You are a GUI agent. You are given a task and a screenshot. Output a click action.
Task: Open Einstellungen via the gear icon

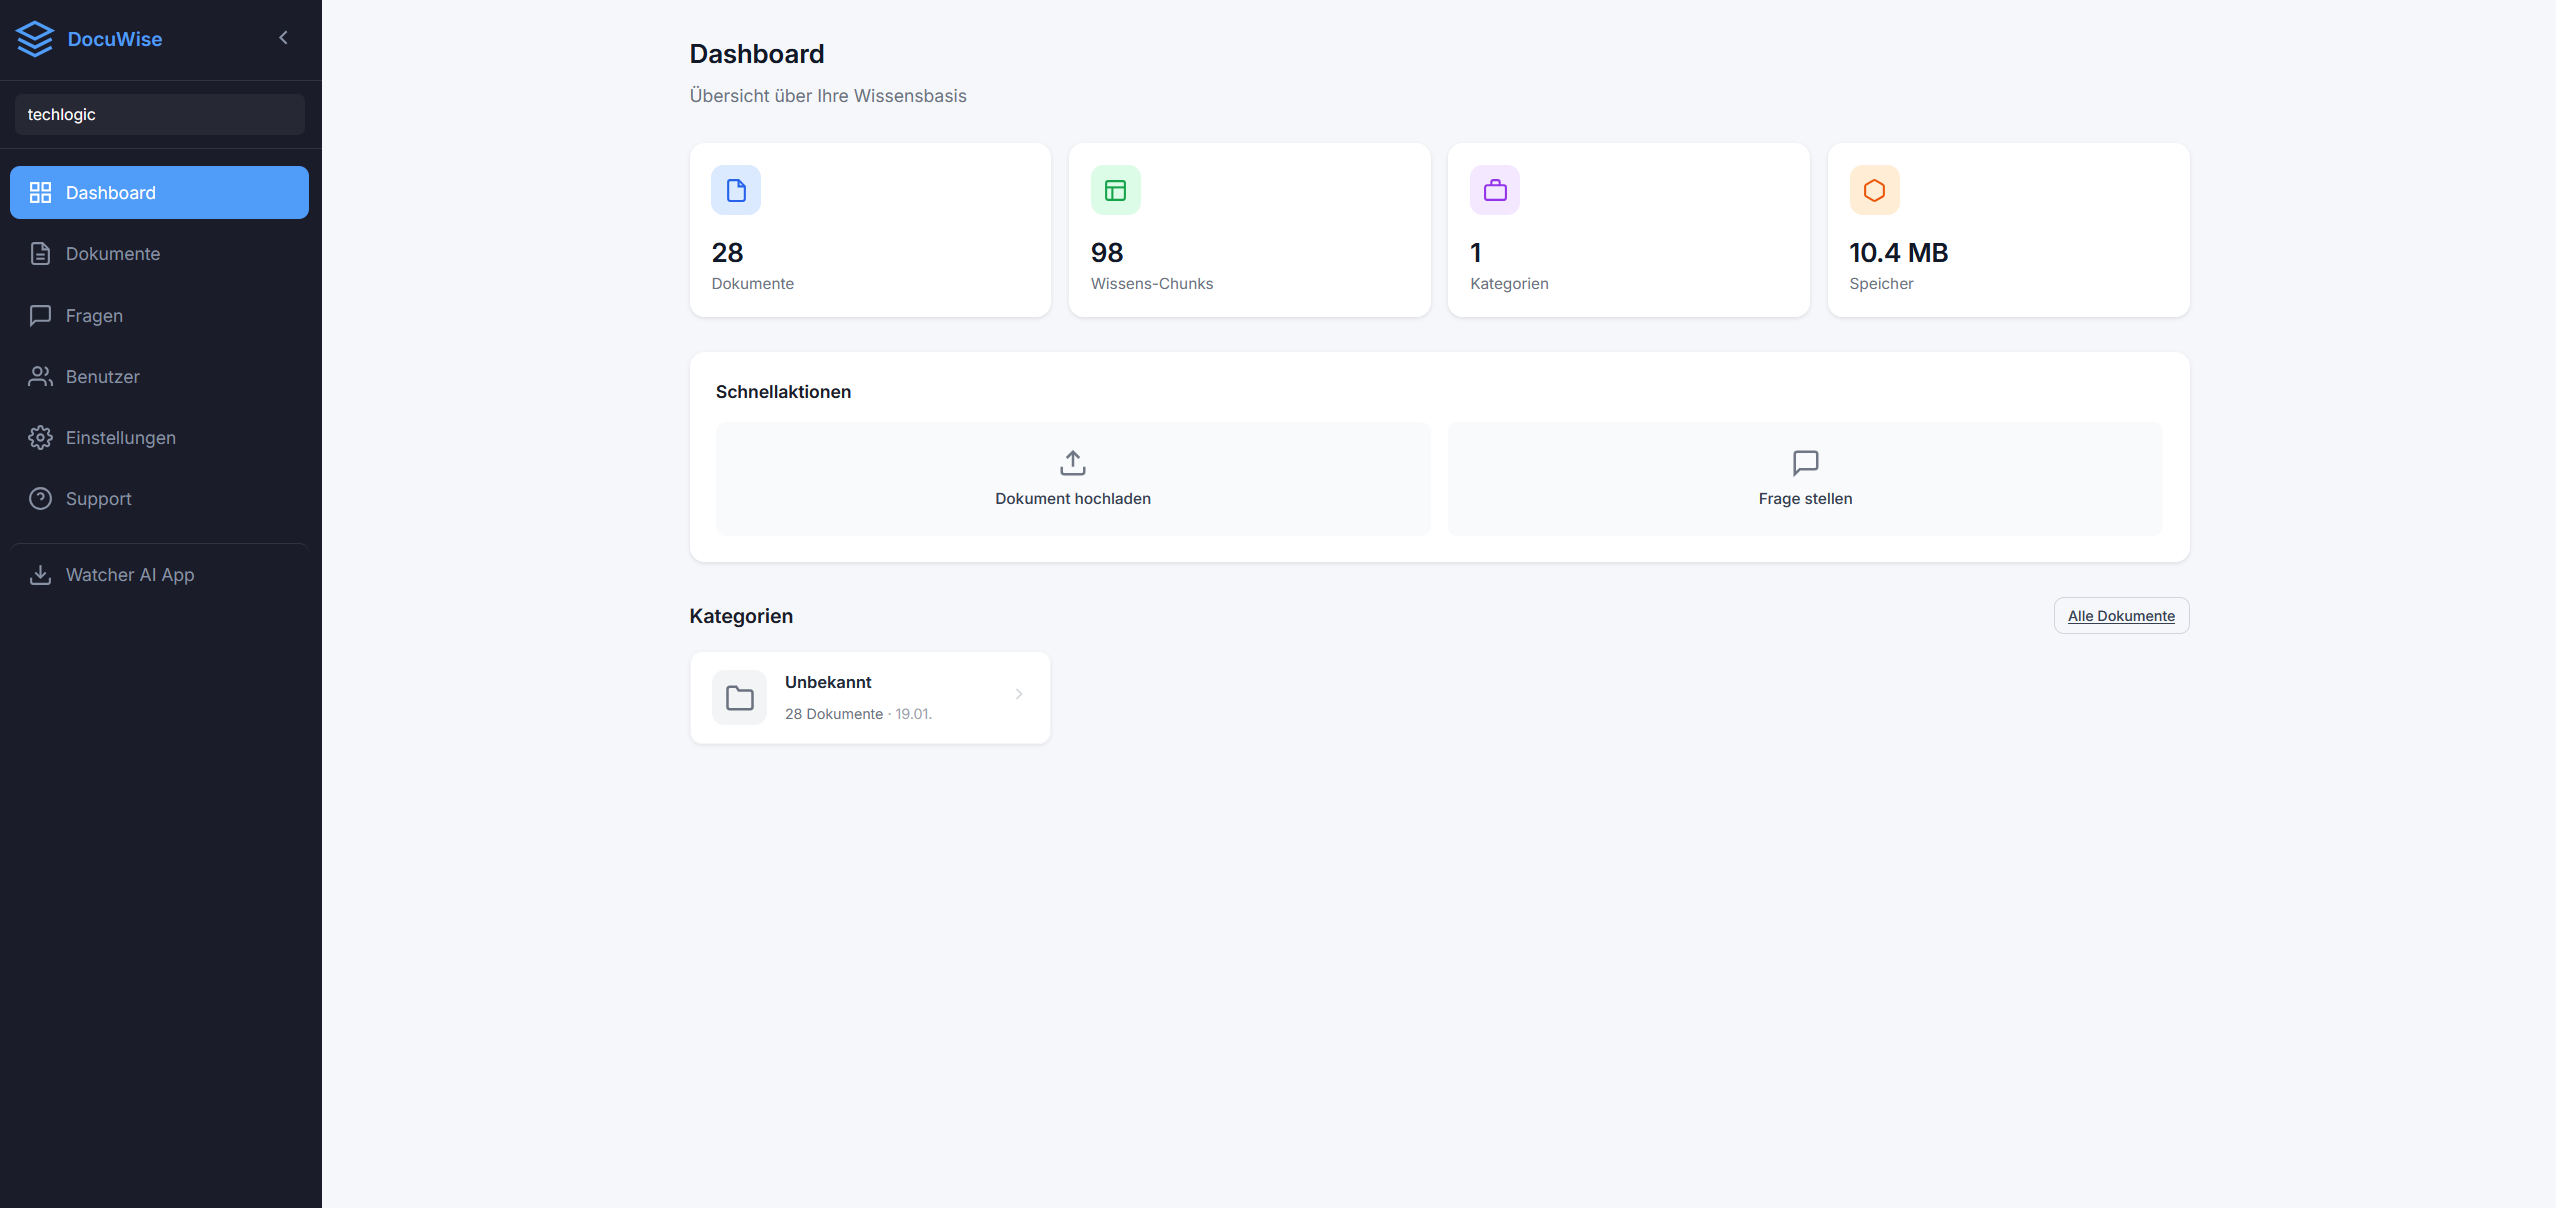pyautogui.click(x=41, y=437)
